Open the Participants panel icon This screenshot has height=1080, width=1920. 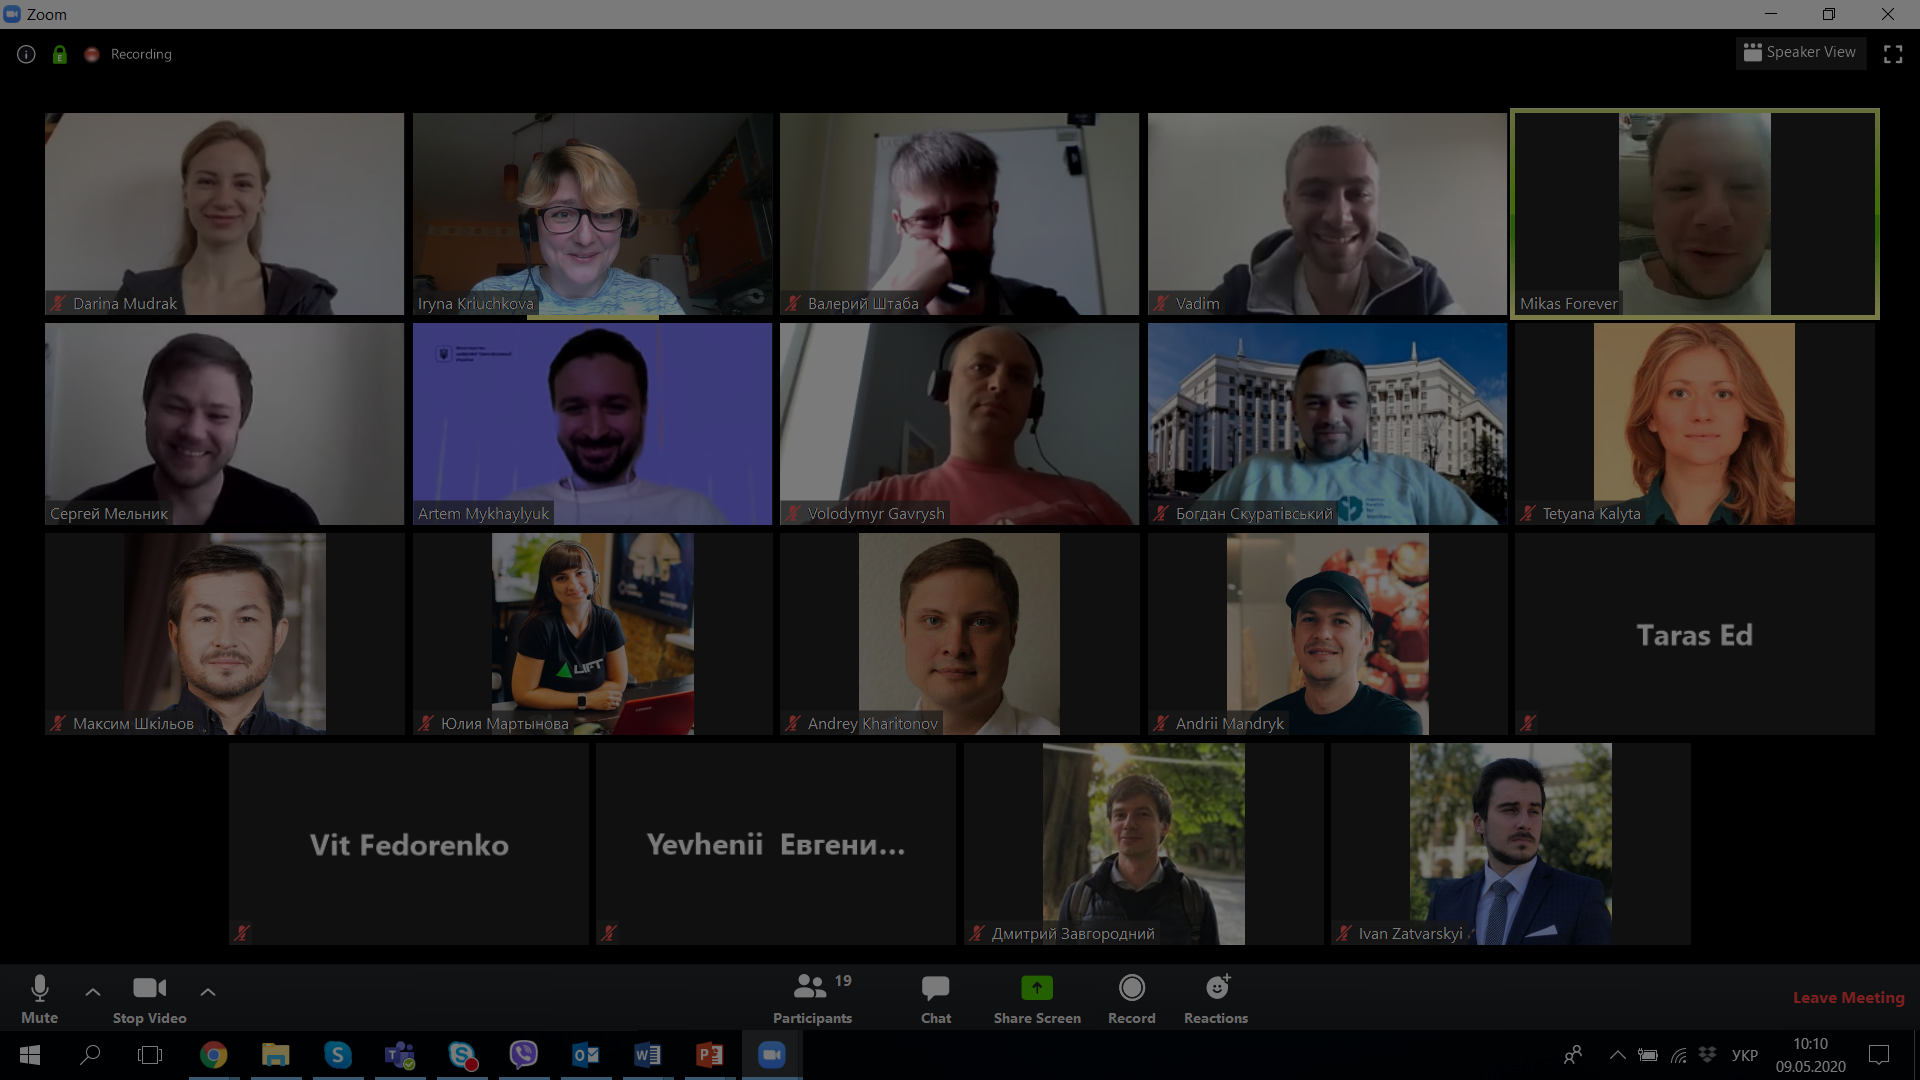810,988
